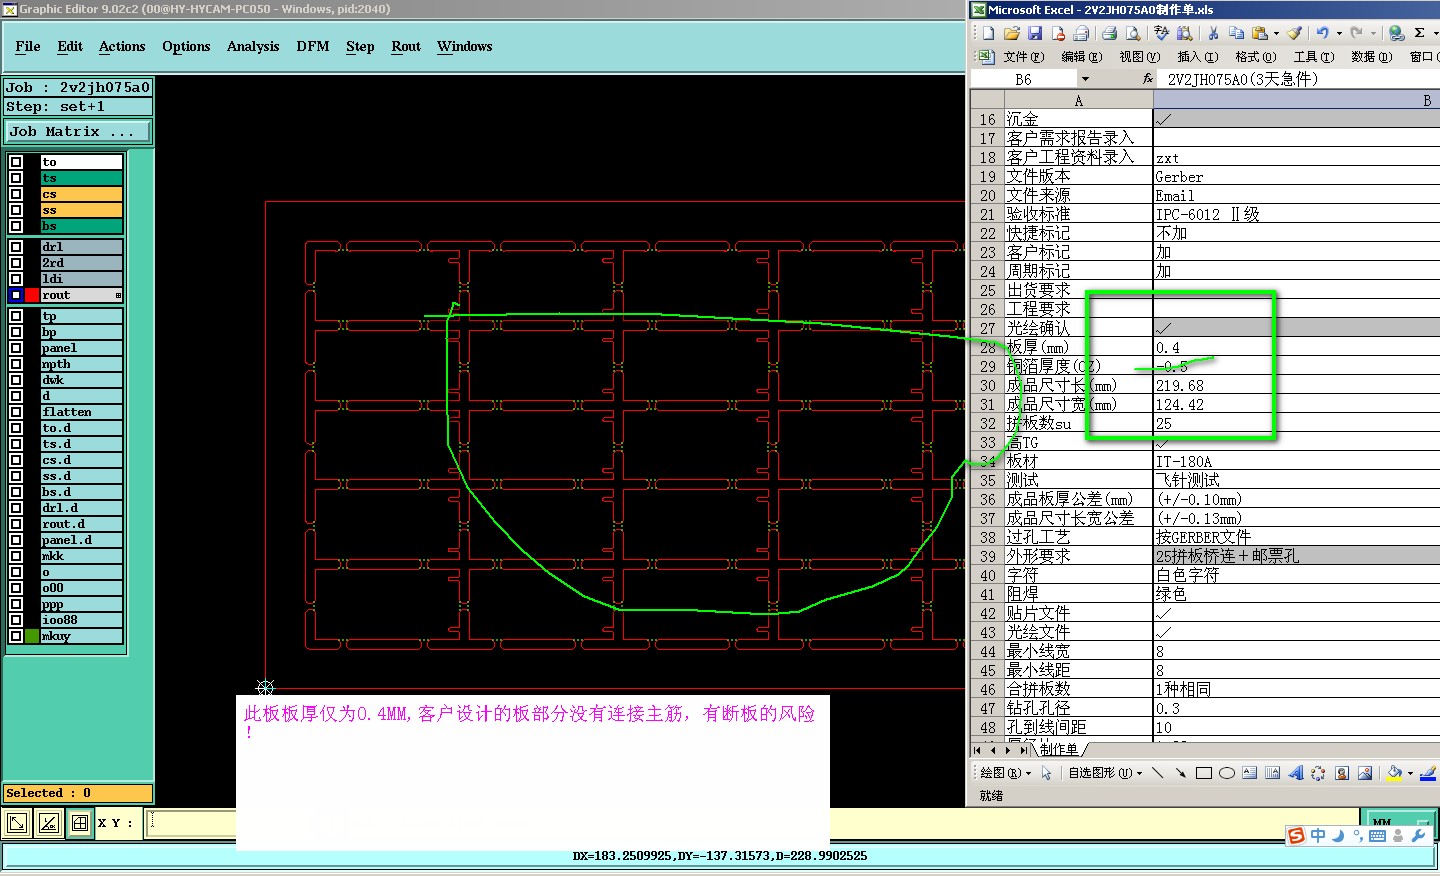Image resolution: width=1440 pixels, height=876 pixels.
Task: Select the Rectangle shape tool in Excel
Action: point(1203,773)
